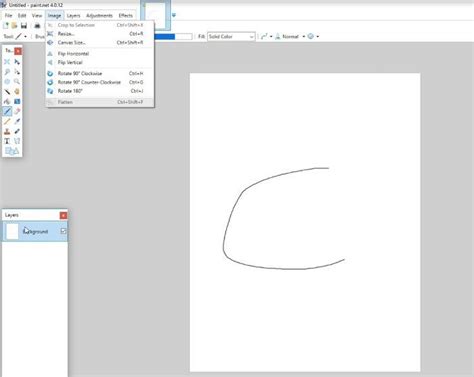Viewport: 474px width, 377px height.
Task: Select the Paint Bucket tool
Action: pyautogui.click(x=7, y=101)
